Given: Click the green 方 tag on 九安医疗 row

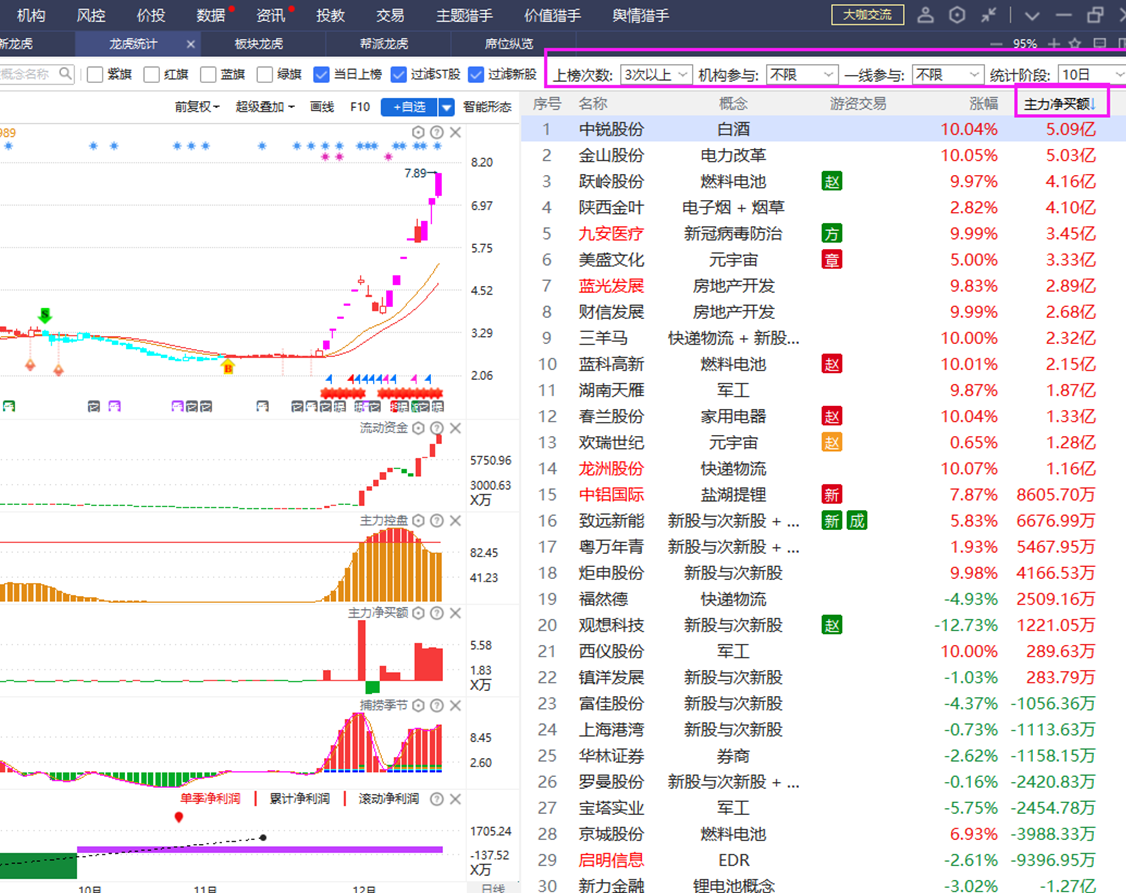Looking at the screenshot, I should click(x=832, y=233).
